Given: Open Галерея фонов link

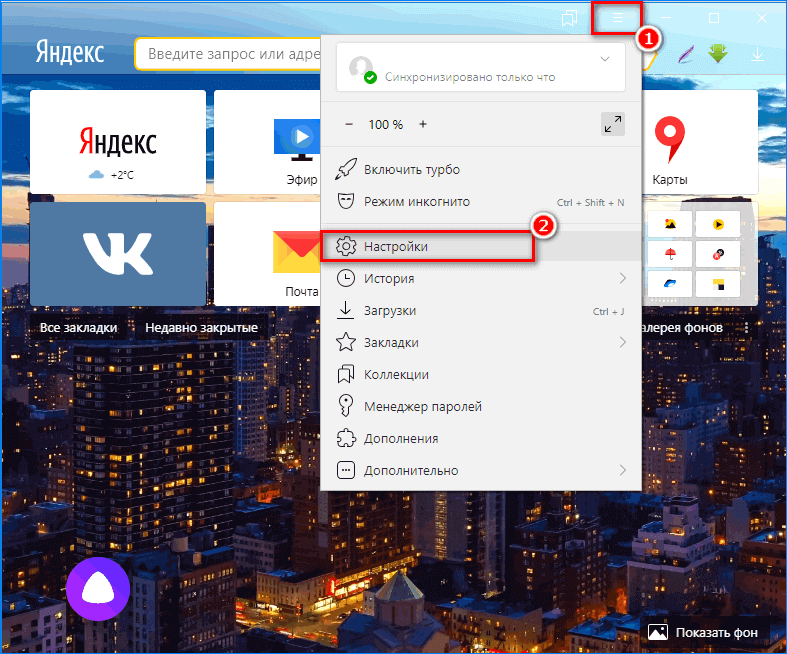Looking at the screenshot, I should (x=682, y=328).
